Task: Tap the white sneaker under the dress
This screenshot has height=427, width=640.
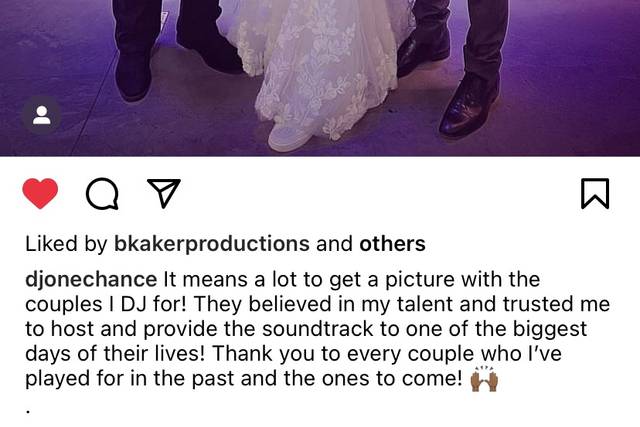Action: [x=291, y=138]
